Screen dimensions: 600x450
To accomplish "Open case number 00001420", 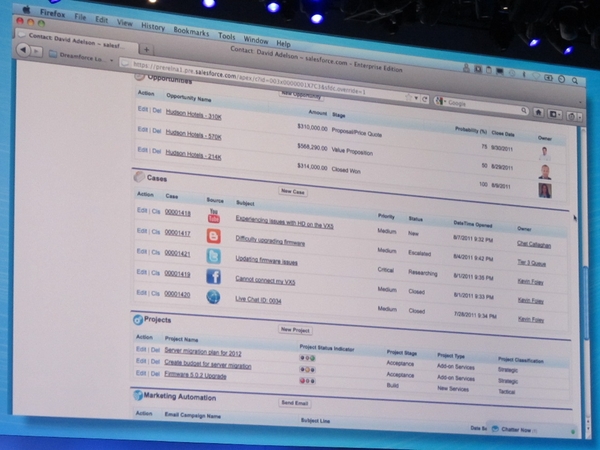I will (x=177, y=294).
